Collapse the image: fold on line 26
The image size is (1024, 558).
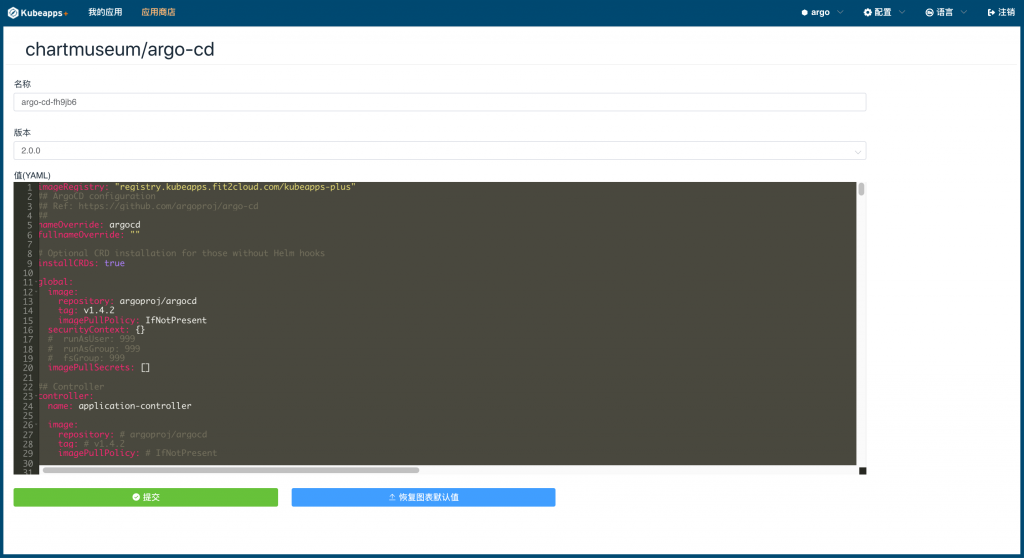36,425
